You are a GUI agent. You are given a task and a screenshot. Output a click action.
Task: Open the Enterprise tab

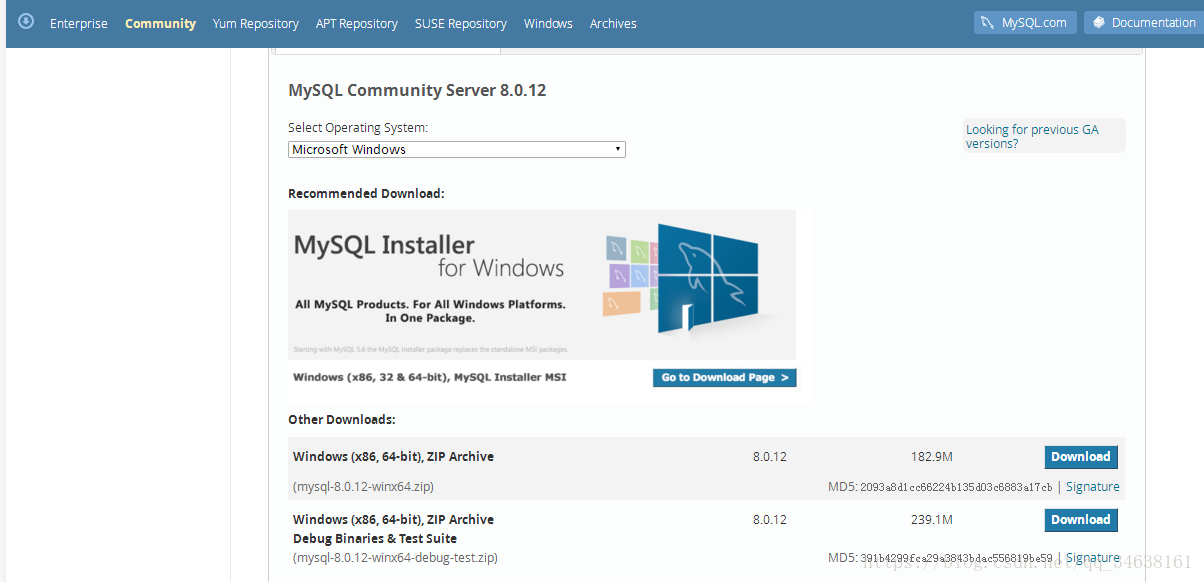click(79, 23)
